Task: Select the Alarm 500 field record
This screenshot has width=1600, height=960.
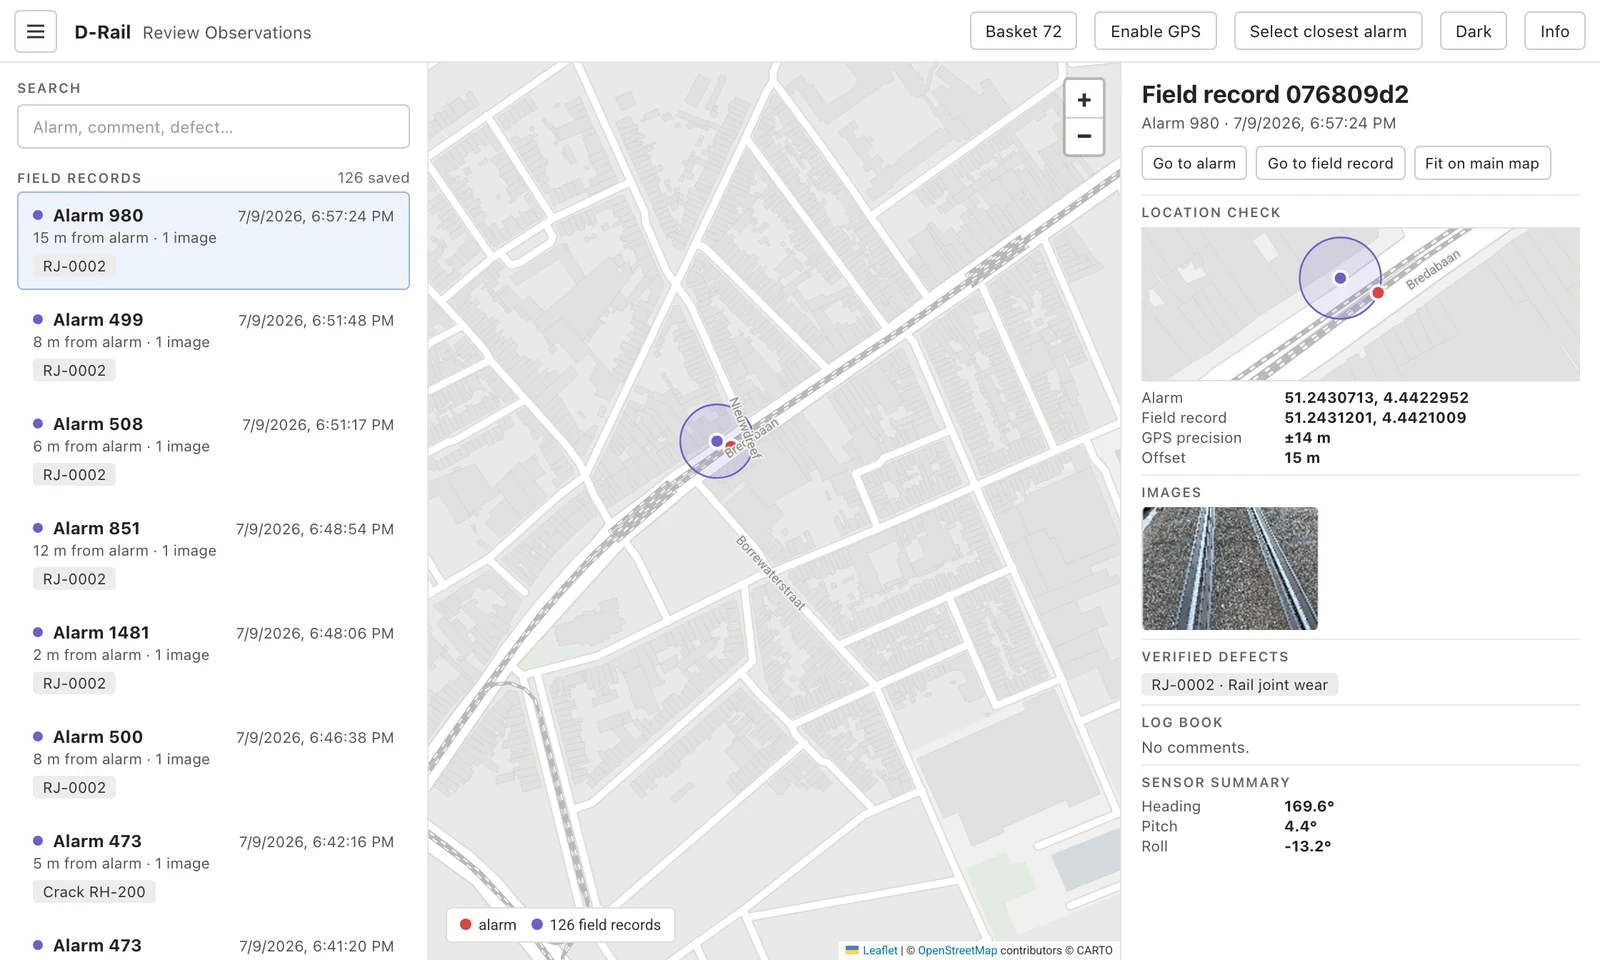Action: pos(213,762)
